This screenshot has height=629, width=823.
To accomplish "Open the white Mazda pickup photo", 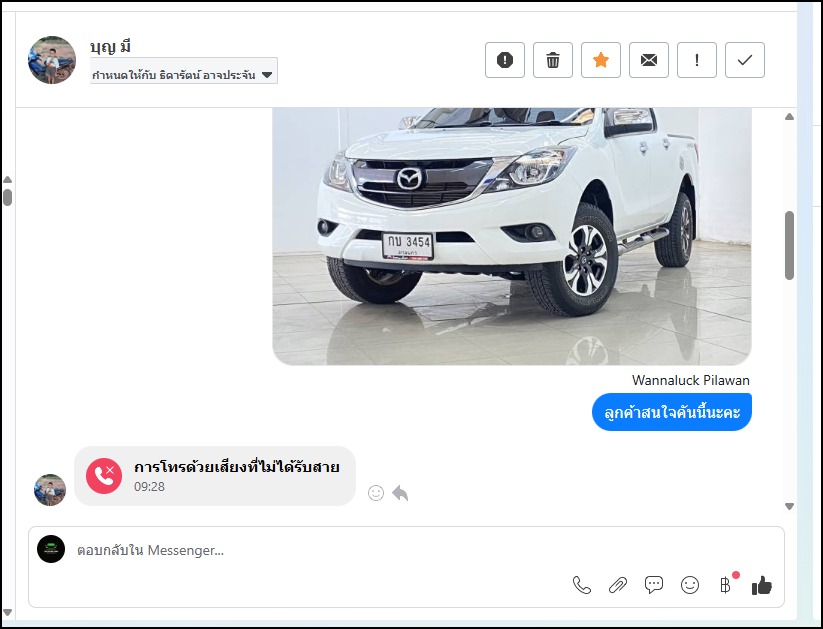I will (512, 236).
